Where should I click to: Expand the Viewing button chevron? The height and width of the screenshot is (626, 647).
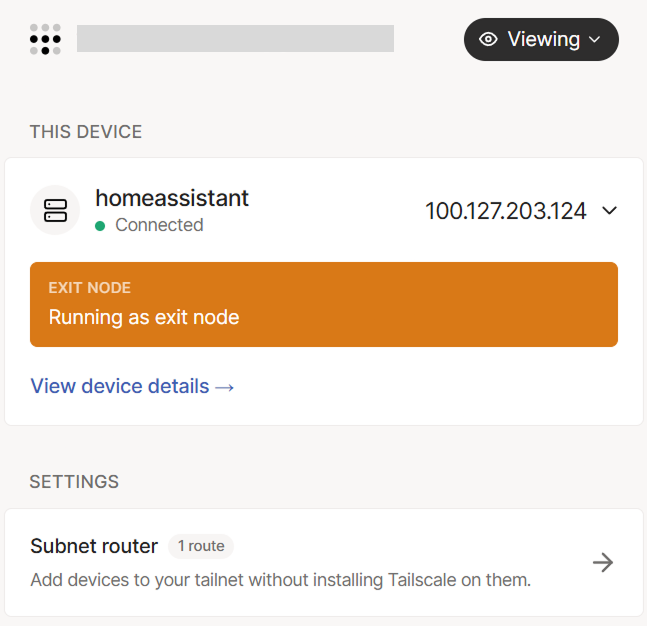tap(595, 40)
